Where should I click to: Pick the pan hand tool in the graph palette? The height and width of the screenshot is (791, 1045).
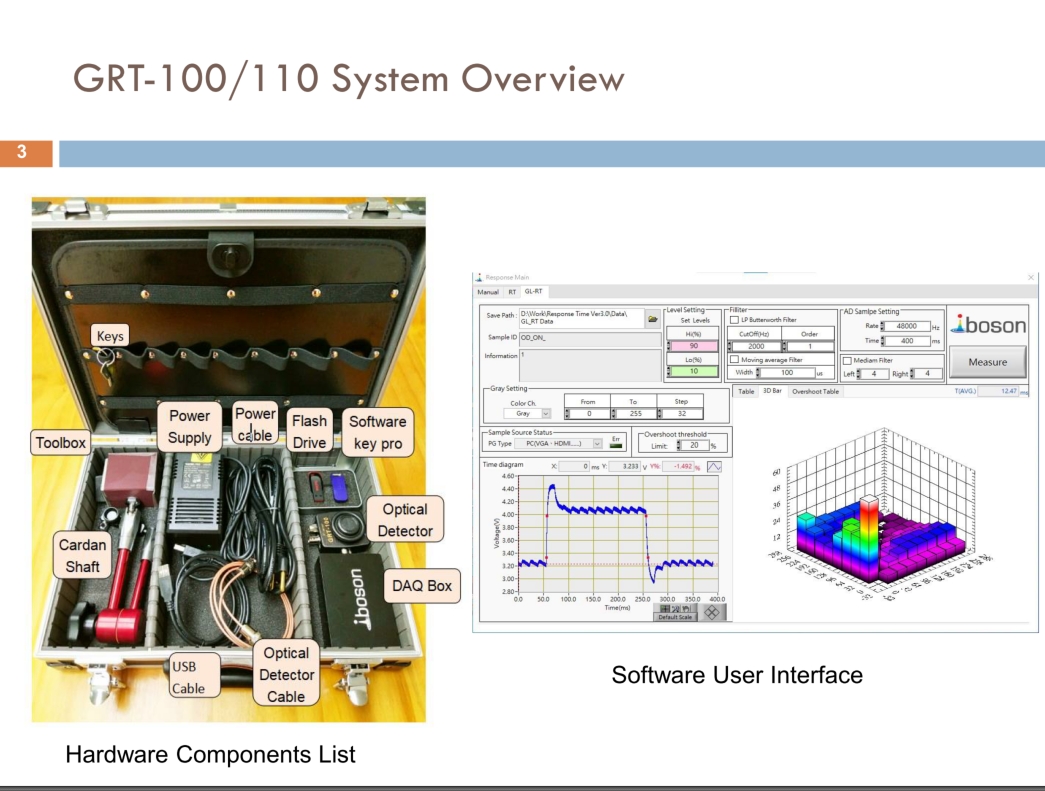tap(685, 608)
